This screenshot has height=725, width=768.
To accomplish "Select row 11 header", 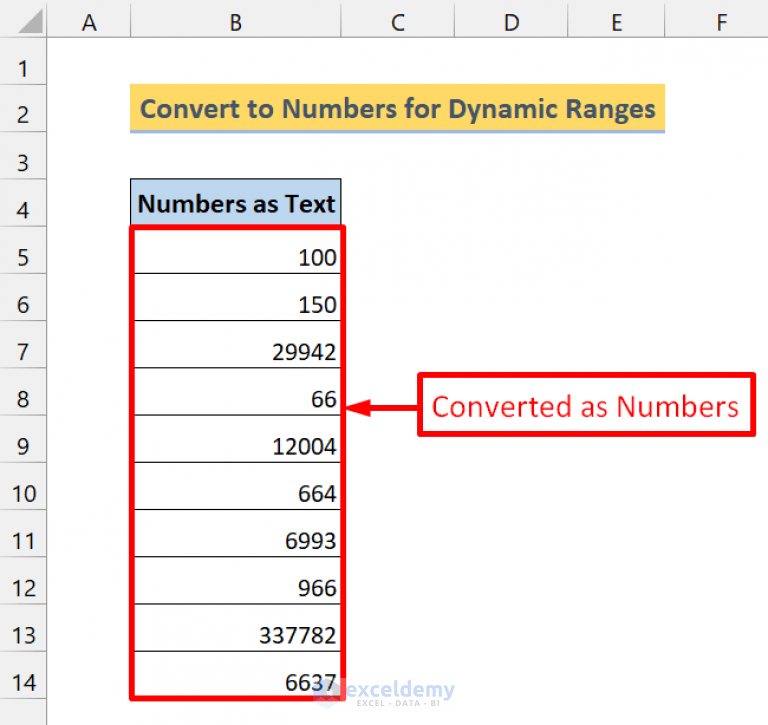I will tap(23, 533).
